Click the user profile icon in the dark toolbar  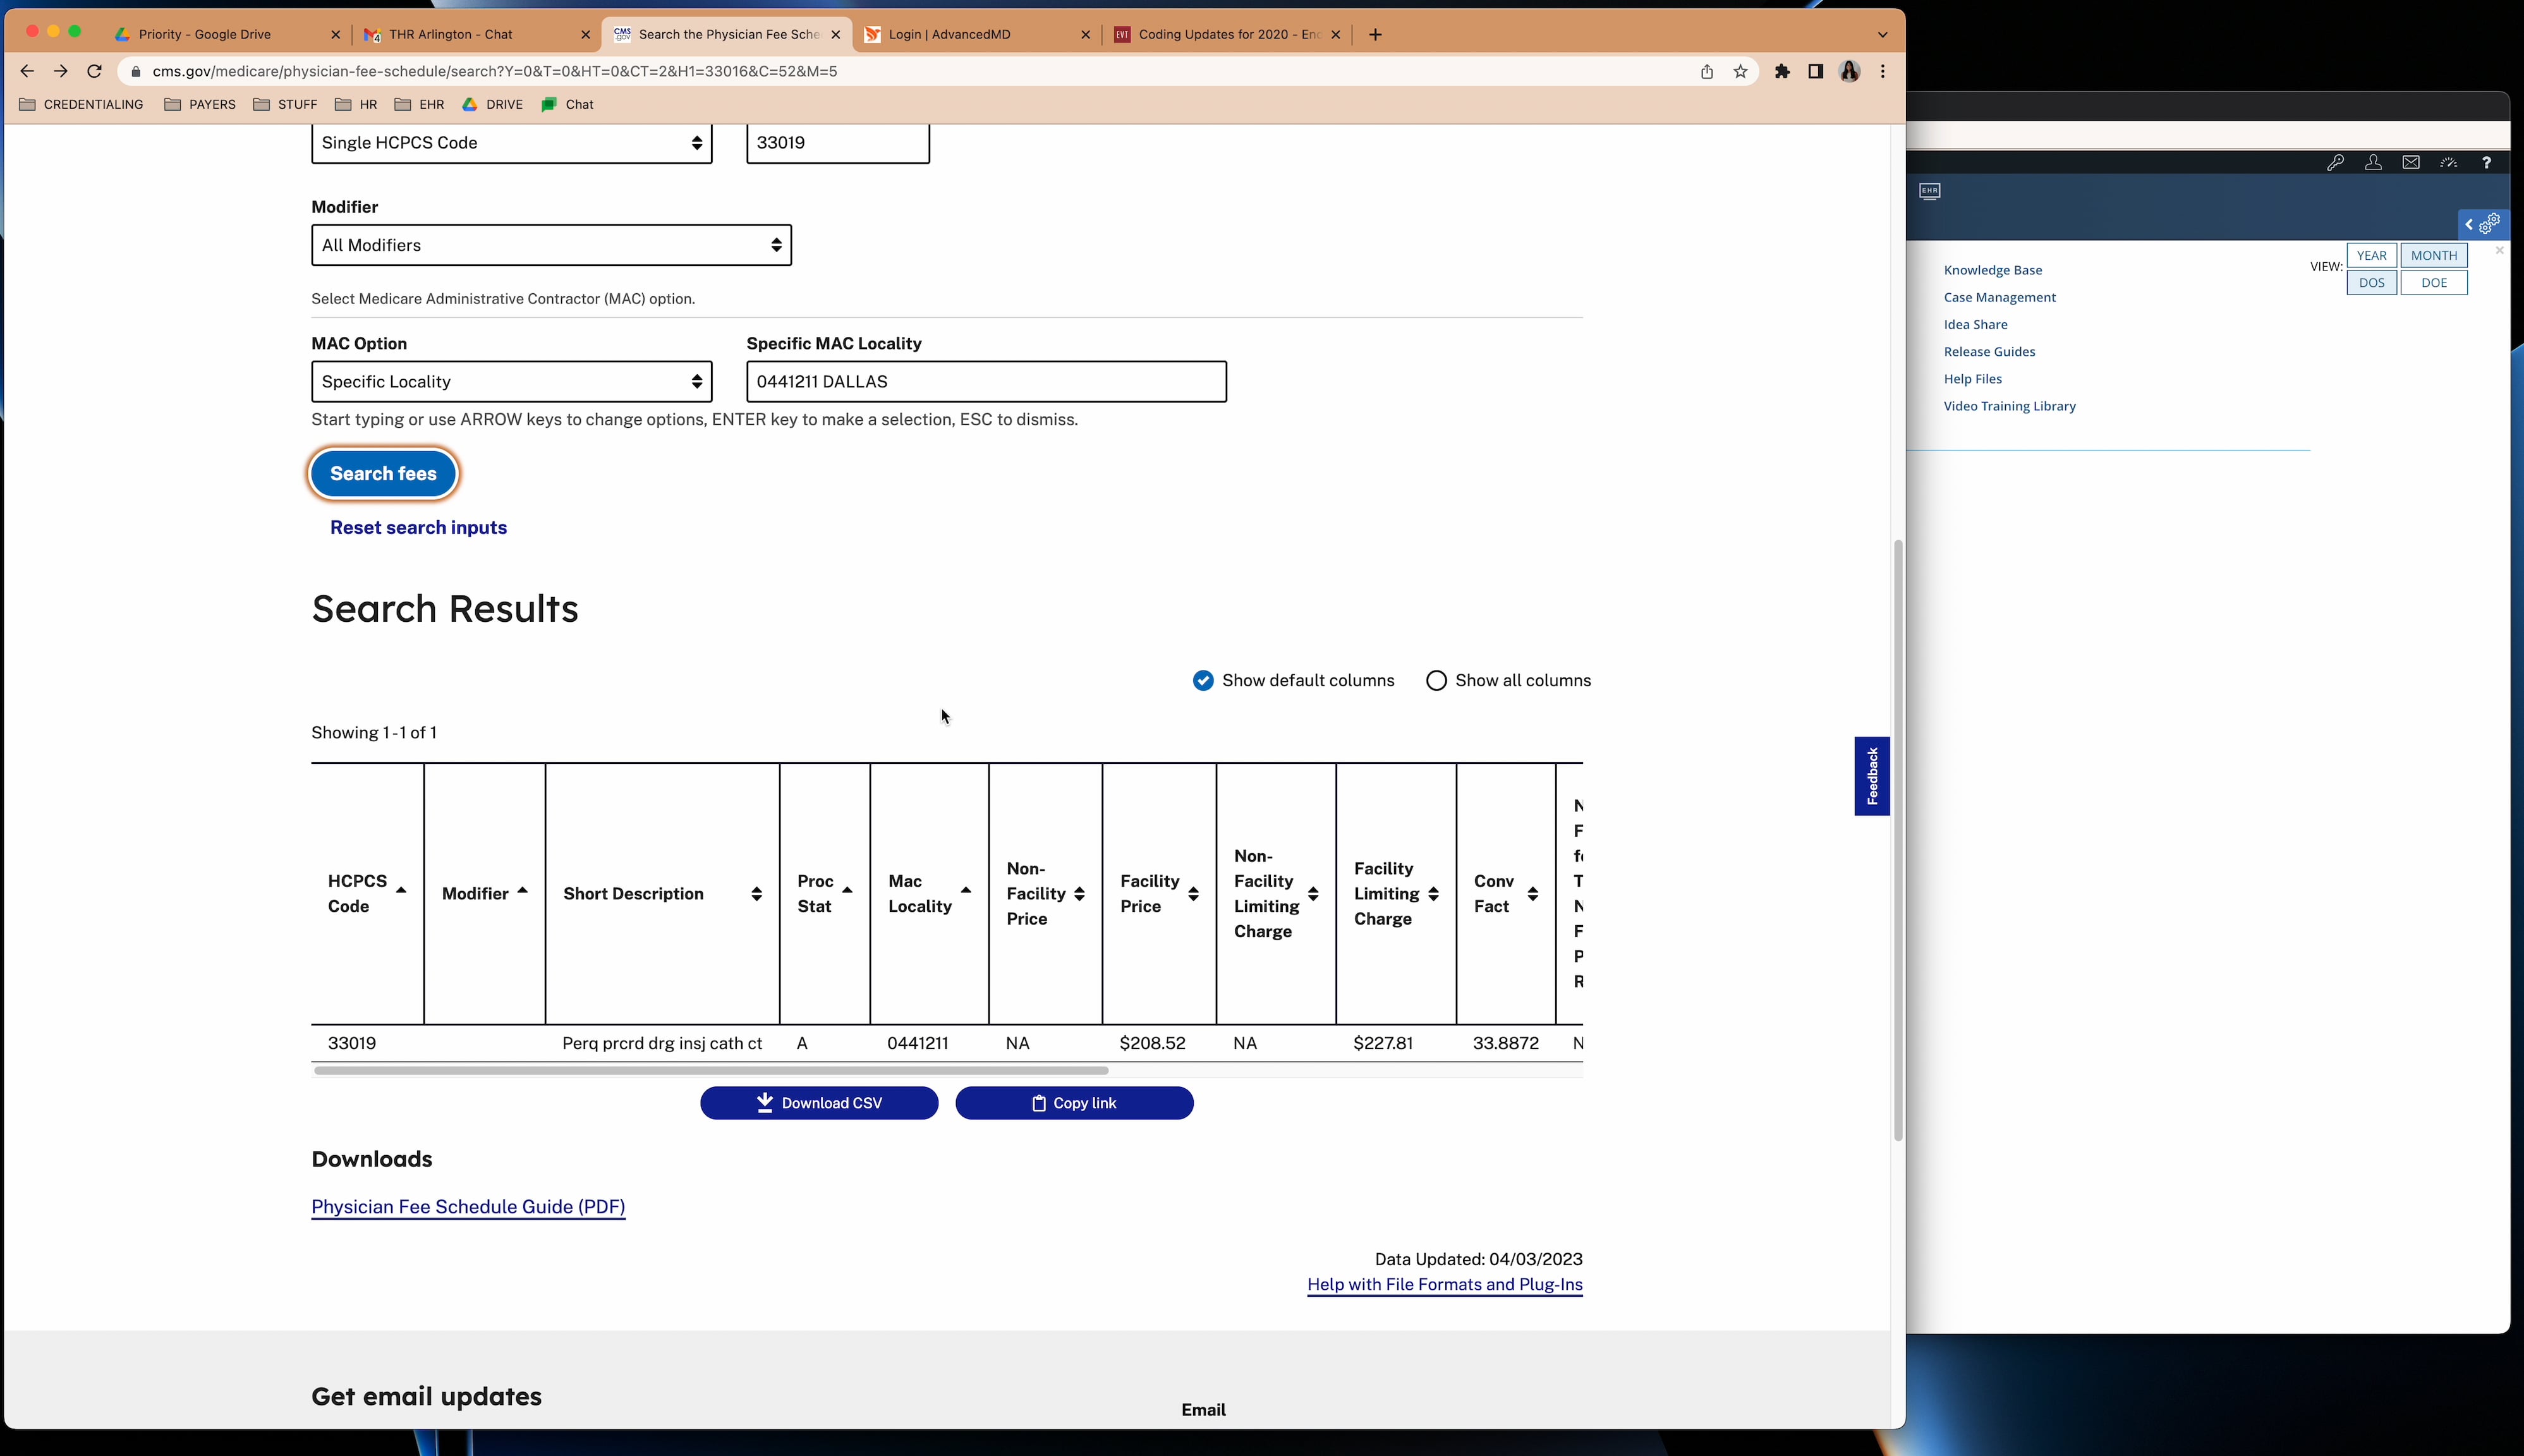point(2373,163)
